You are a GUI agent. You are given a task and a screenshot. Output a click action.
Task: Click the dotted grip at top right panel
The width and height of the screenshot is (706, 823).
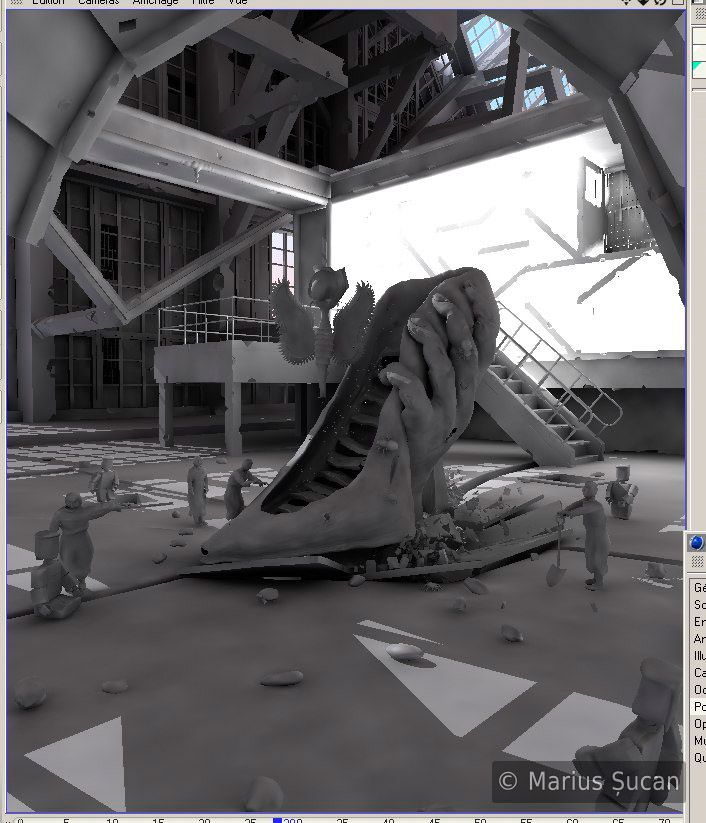(698, 14)
